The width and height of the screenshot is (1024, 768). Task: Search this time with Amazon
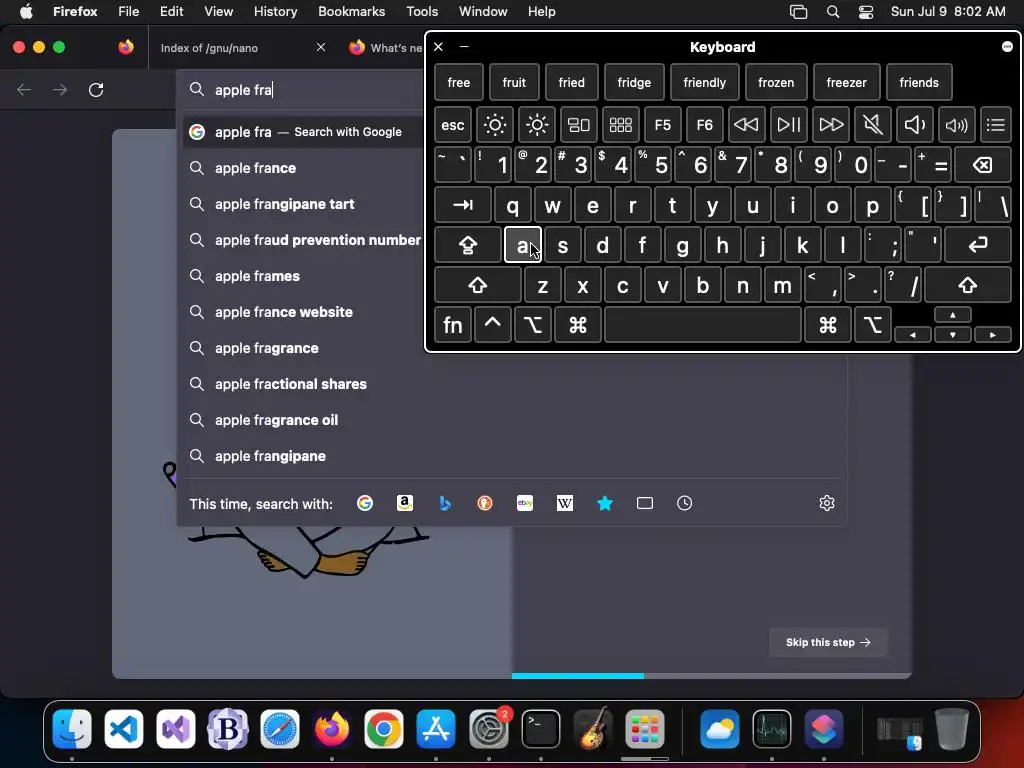coord(405,503)
